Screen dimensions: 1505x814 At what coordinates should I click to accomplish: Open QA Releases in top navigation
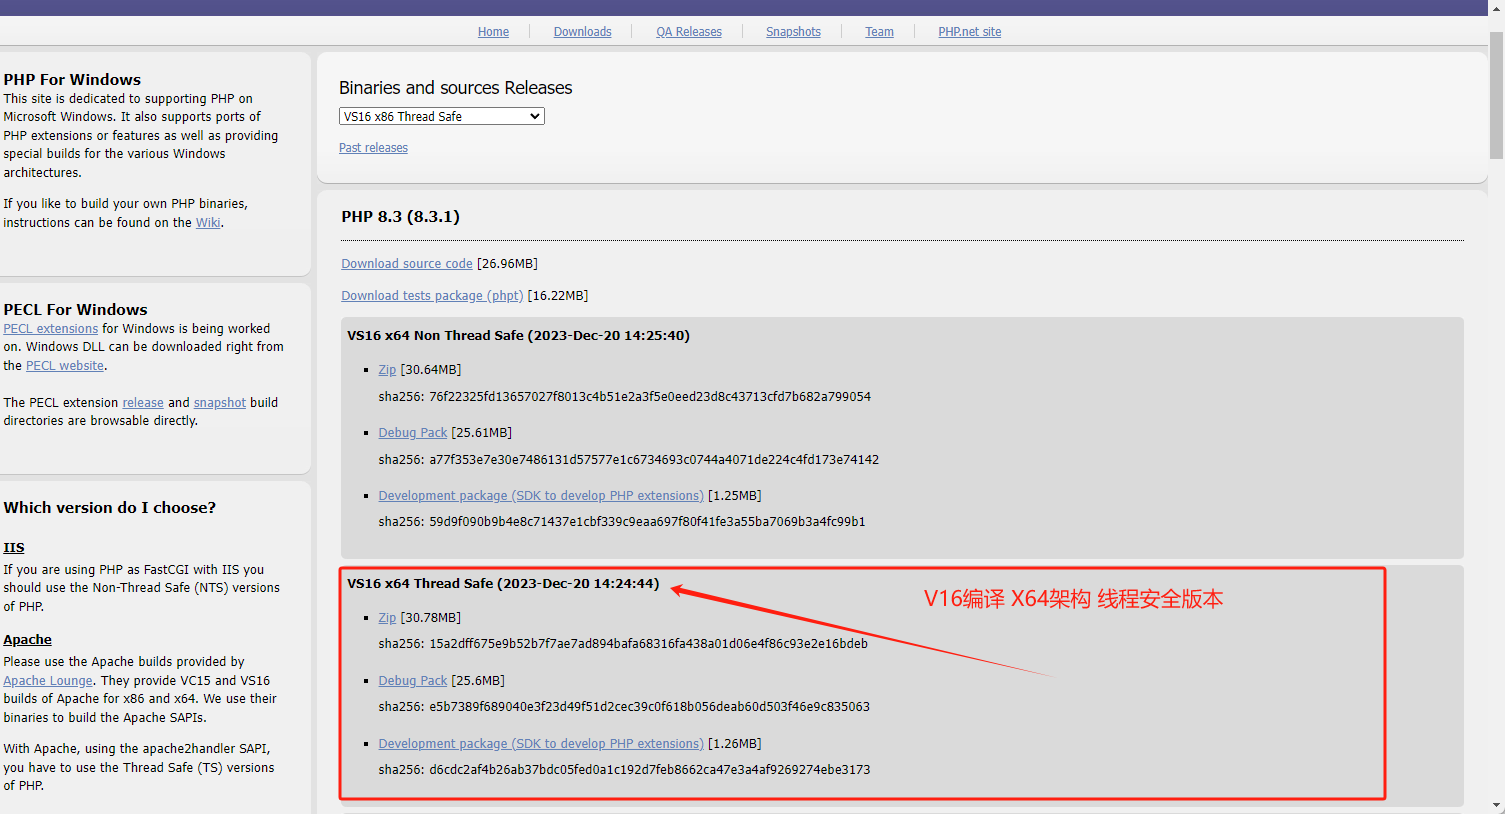click(x=689, y=32)
